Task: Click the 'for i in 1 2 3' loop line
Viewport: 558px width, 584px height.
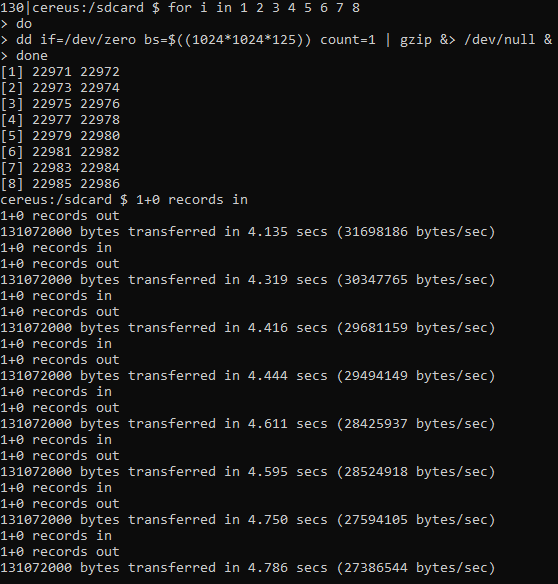Action: point(180,7)
